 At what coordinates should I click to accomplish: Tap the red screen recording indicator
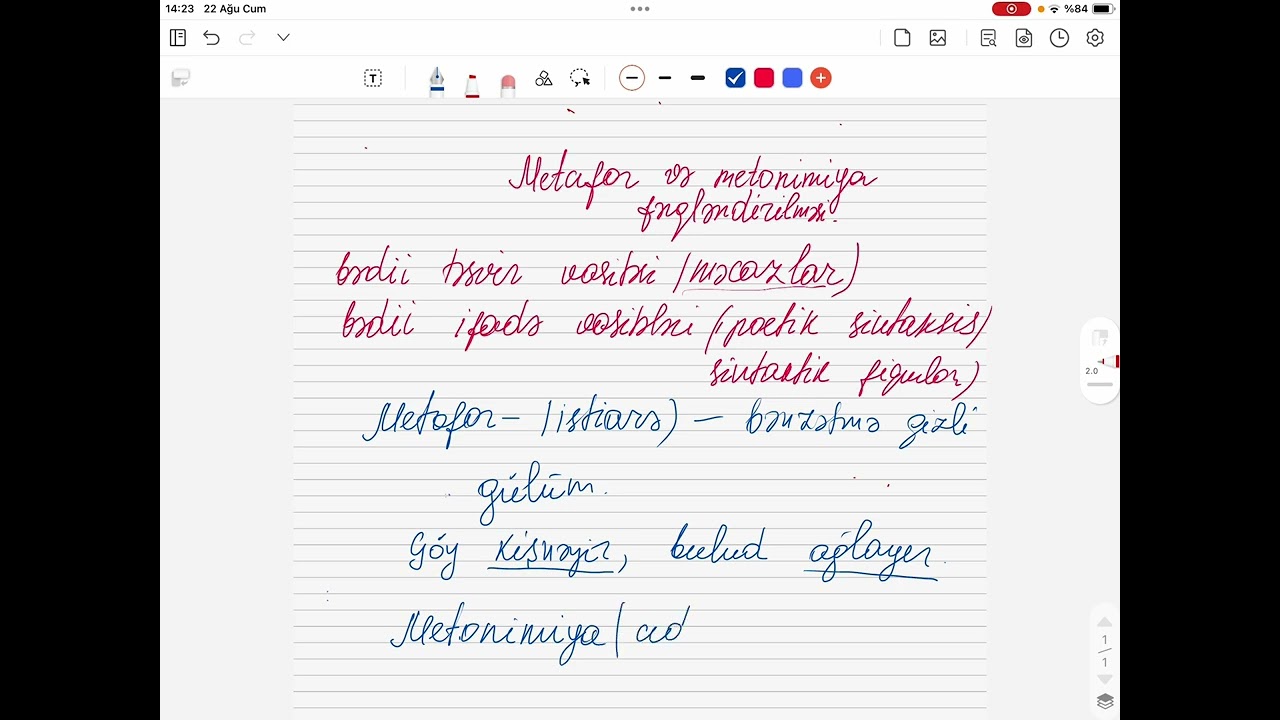coord(1011,9)
